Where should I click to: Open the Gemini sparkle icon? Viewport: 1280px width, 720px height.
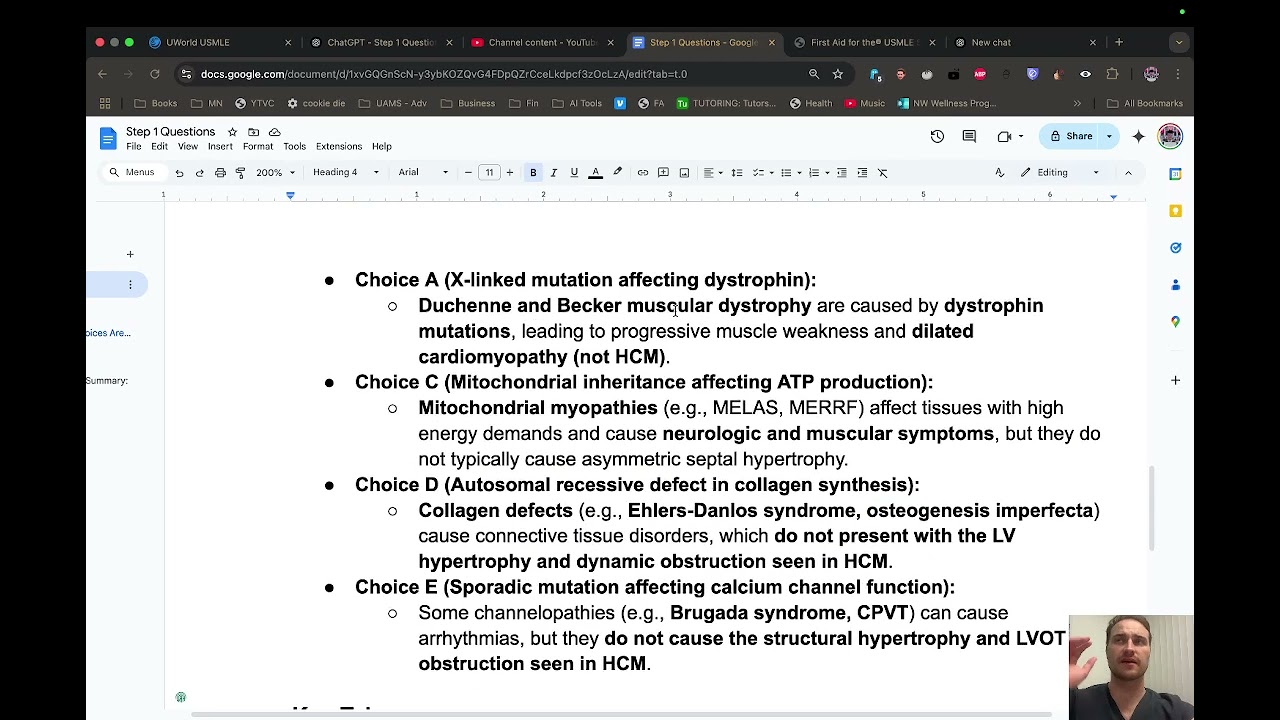click(1138, 136)
